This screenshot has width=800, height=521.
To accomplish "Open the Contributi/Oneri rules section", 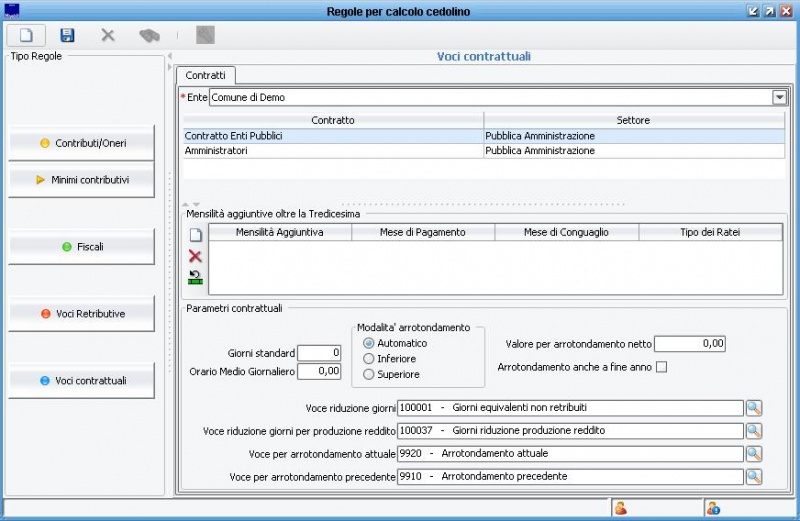I will click(x=82, y=143).
